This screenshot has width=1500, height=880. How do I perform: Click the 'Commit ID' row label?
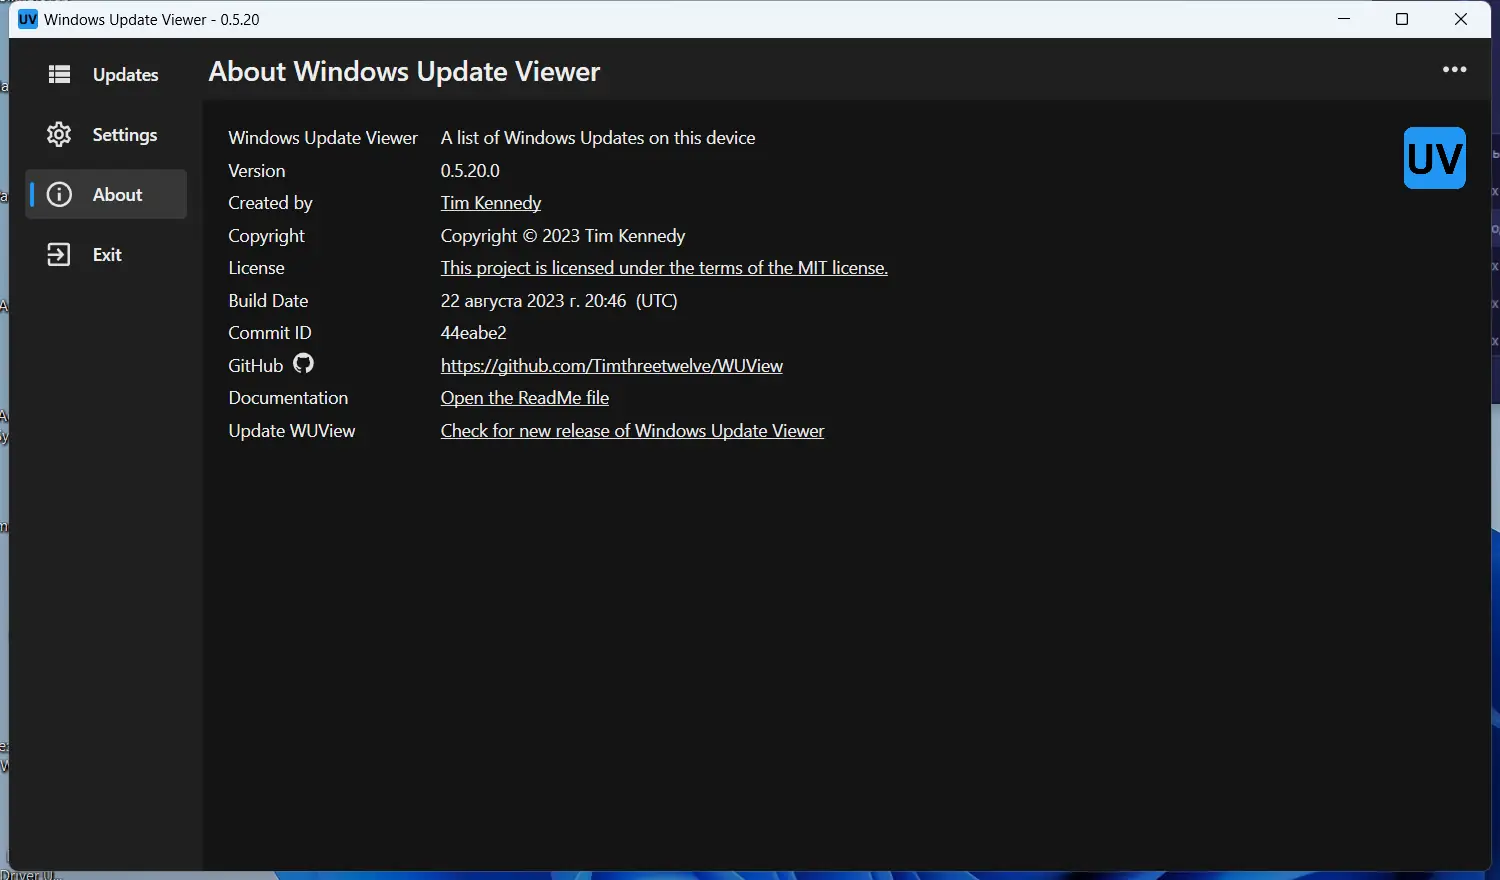[270, 333]
